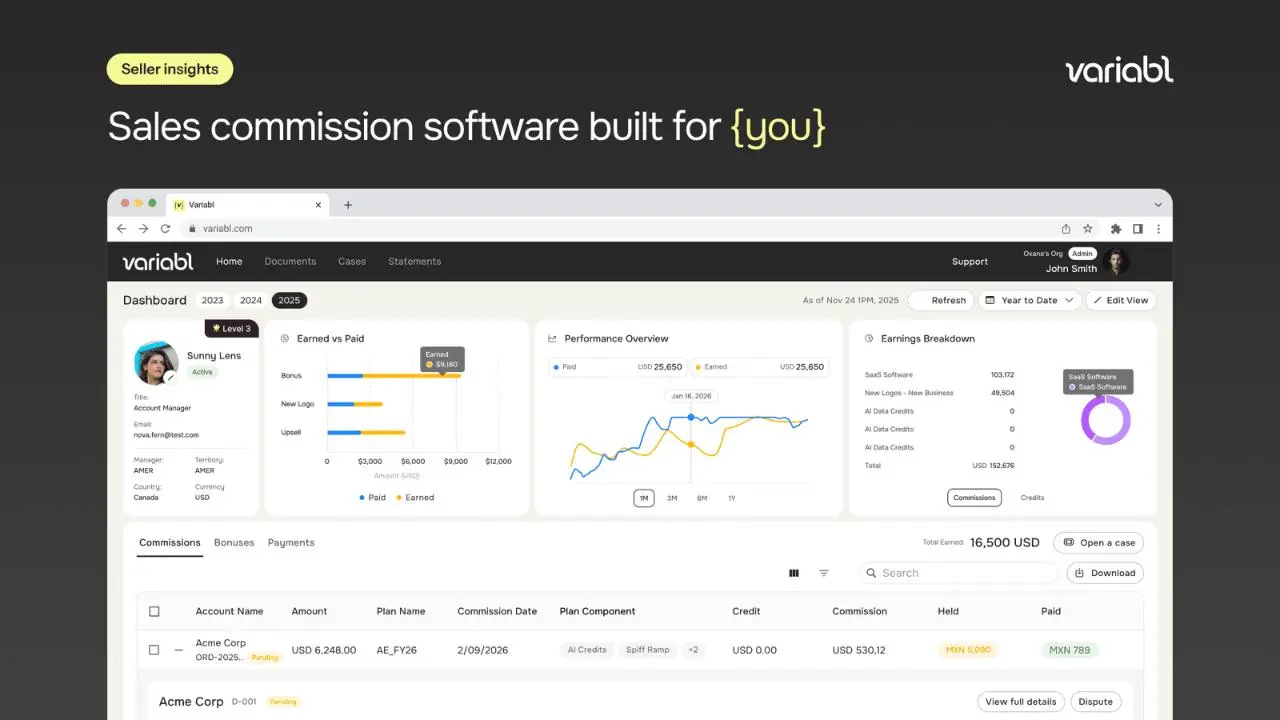The height and width of the screenshot is (720, 1280).
Task: Collapse the Acme Corp row expander
Action: point(179,650)
